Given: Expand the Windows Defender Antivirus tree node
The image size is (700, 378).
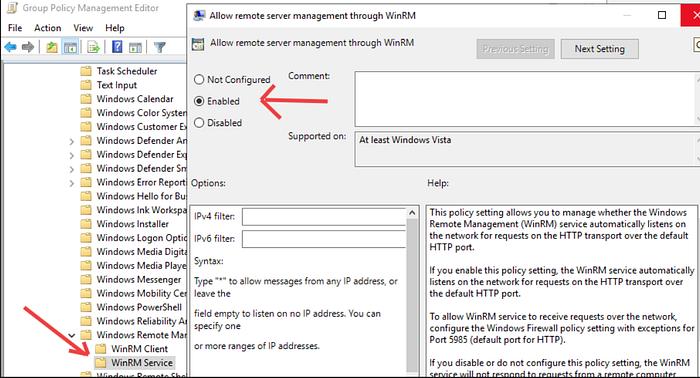Looking at the screenshot, I should (71, 141).
